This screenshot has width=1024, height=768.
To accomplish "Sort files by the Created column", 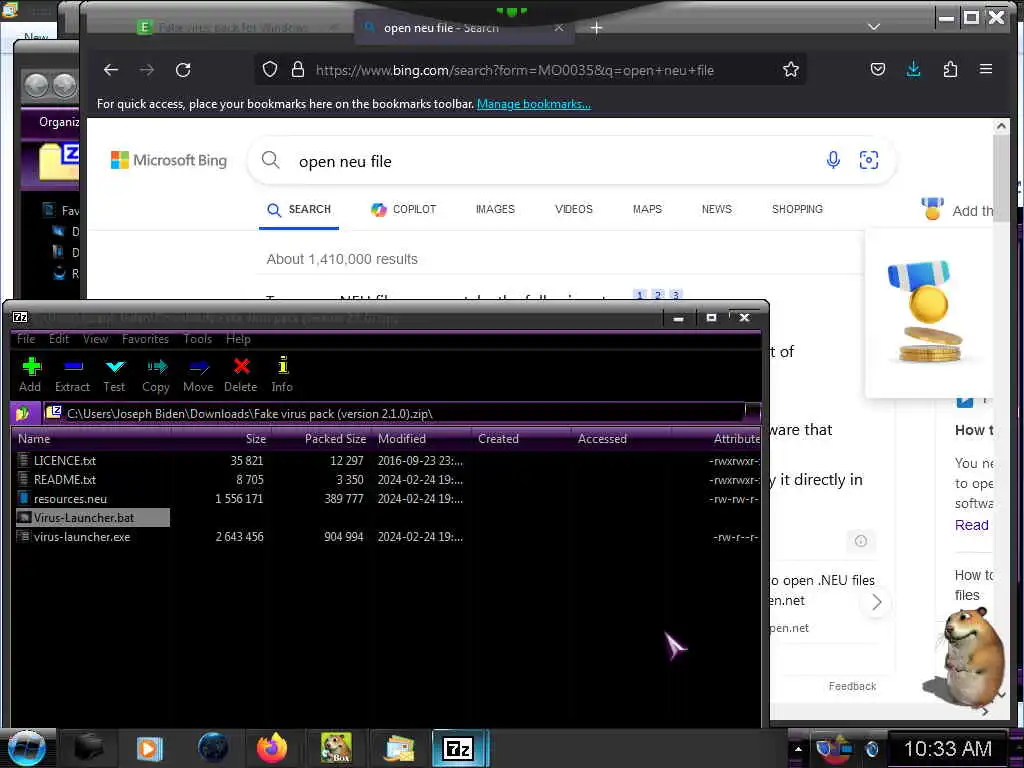I will [x=521, y=439].
